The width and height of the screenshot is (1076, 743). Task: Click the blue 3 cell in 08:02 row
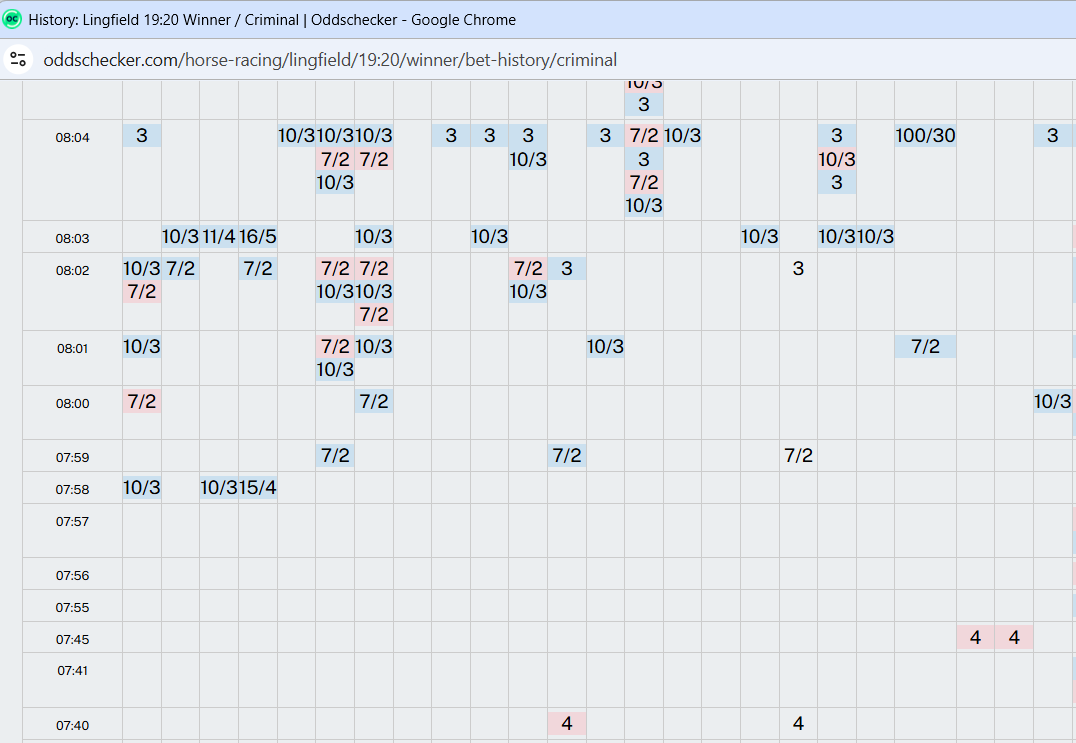567,268
